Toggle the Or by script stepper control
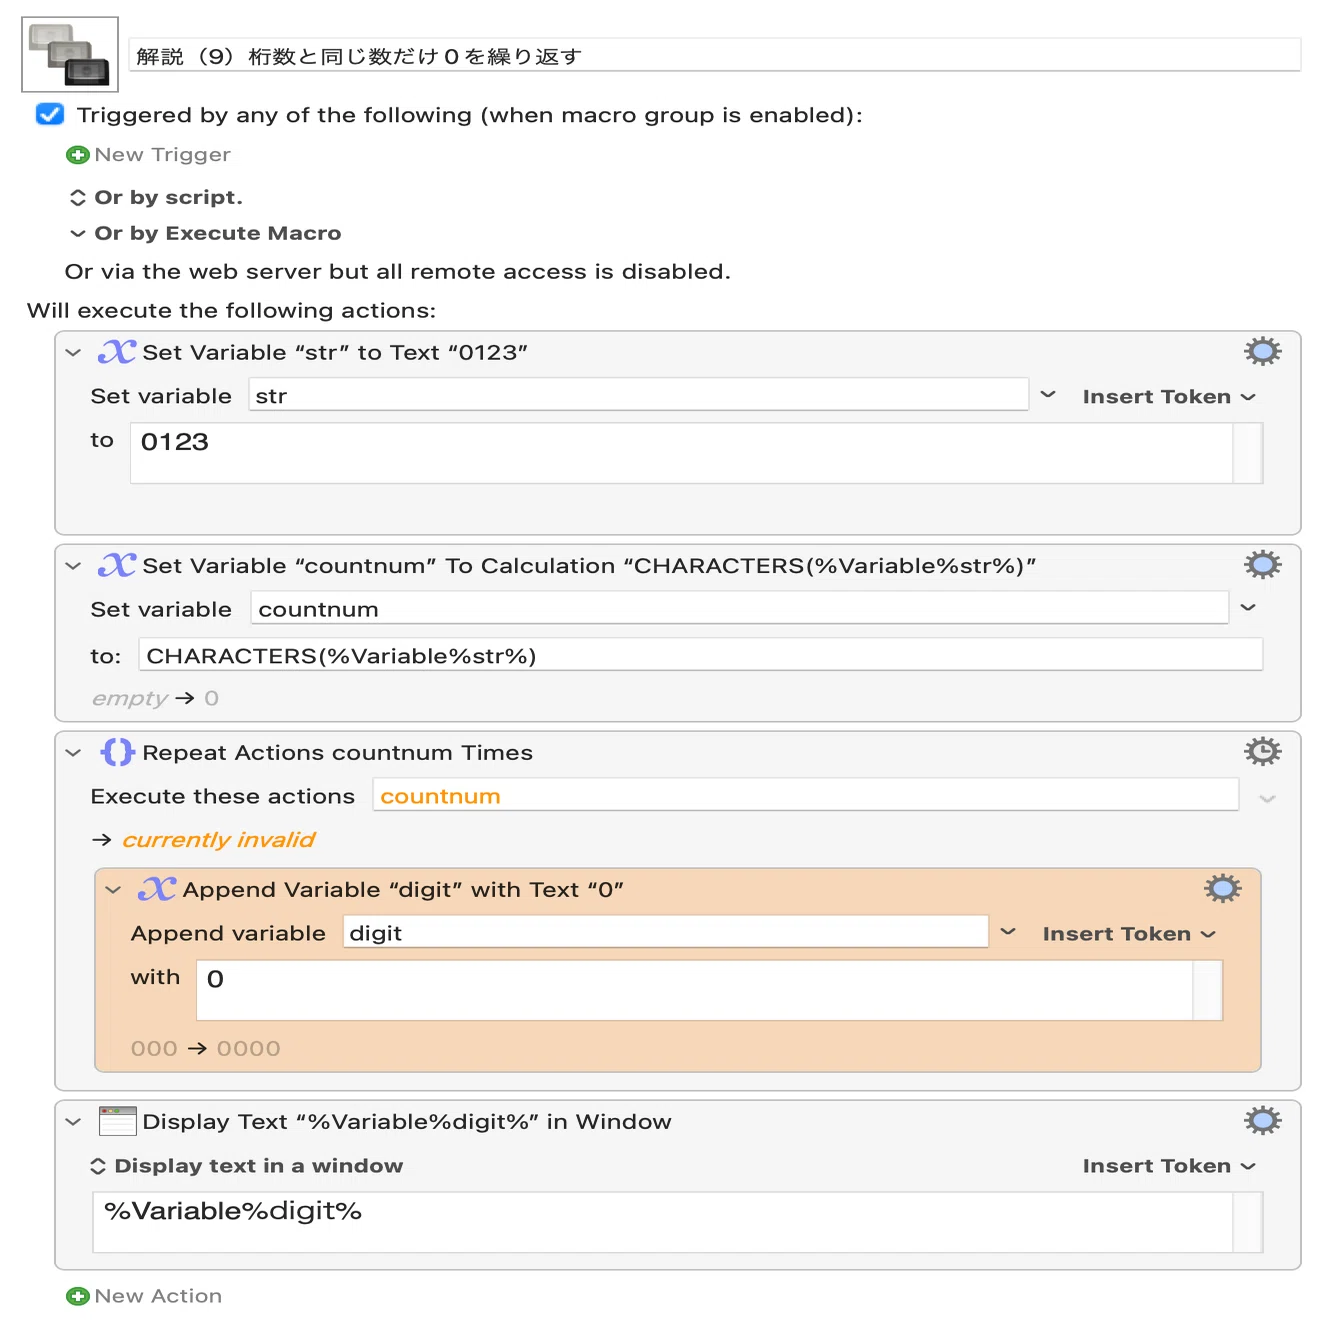Screen dimensions: 1322x1322 click(x=78, y=198)
